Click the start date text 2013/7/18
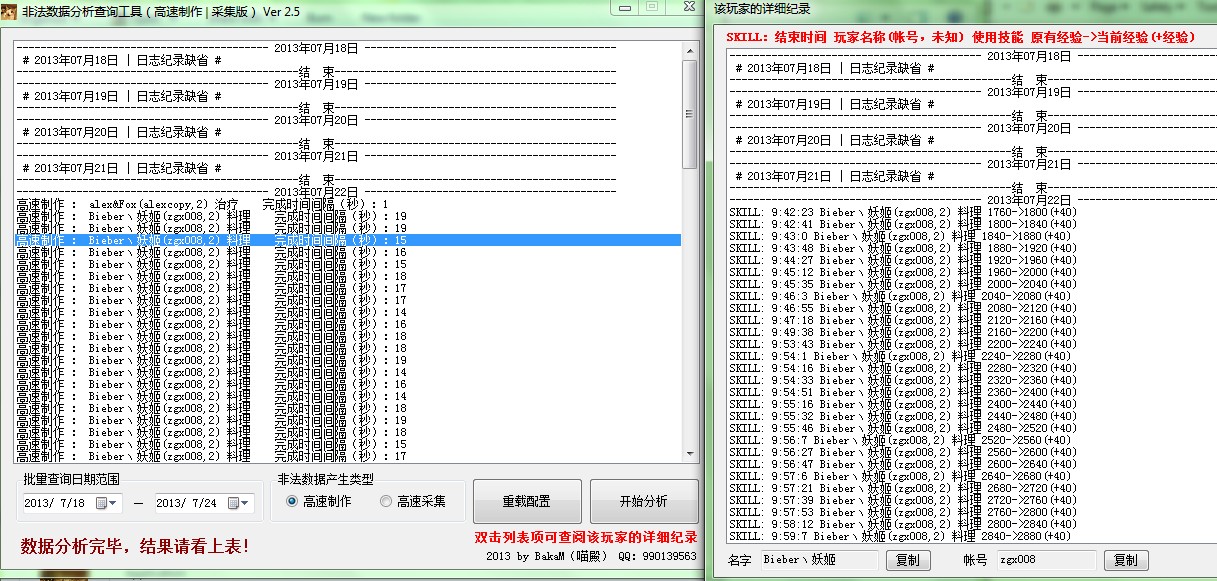This screenshot has height=581, width=1217. tap(55, 503)
